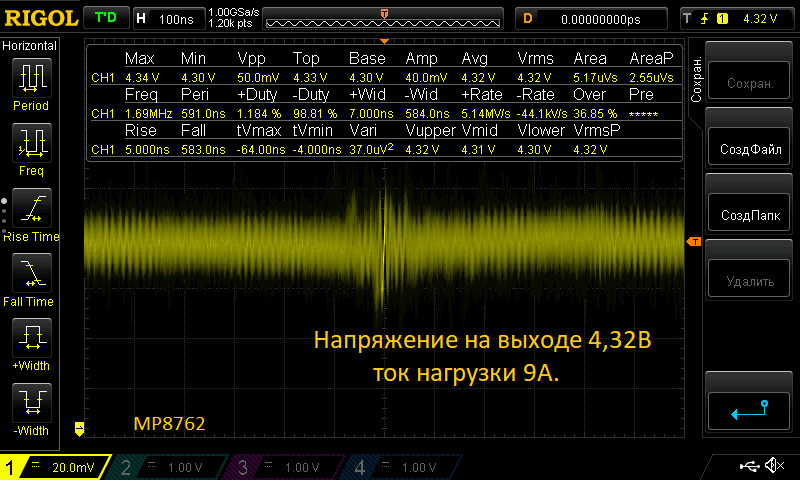Select the -Width measurement icon

pyautogui.click(x=31, y=405)
